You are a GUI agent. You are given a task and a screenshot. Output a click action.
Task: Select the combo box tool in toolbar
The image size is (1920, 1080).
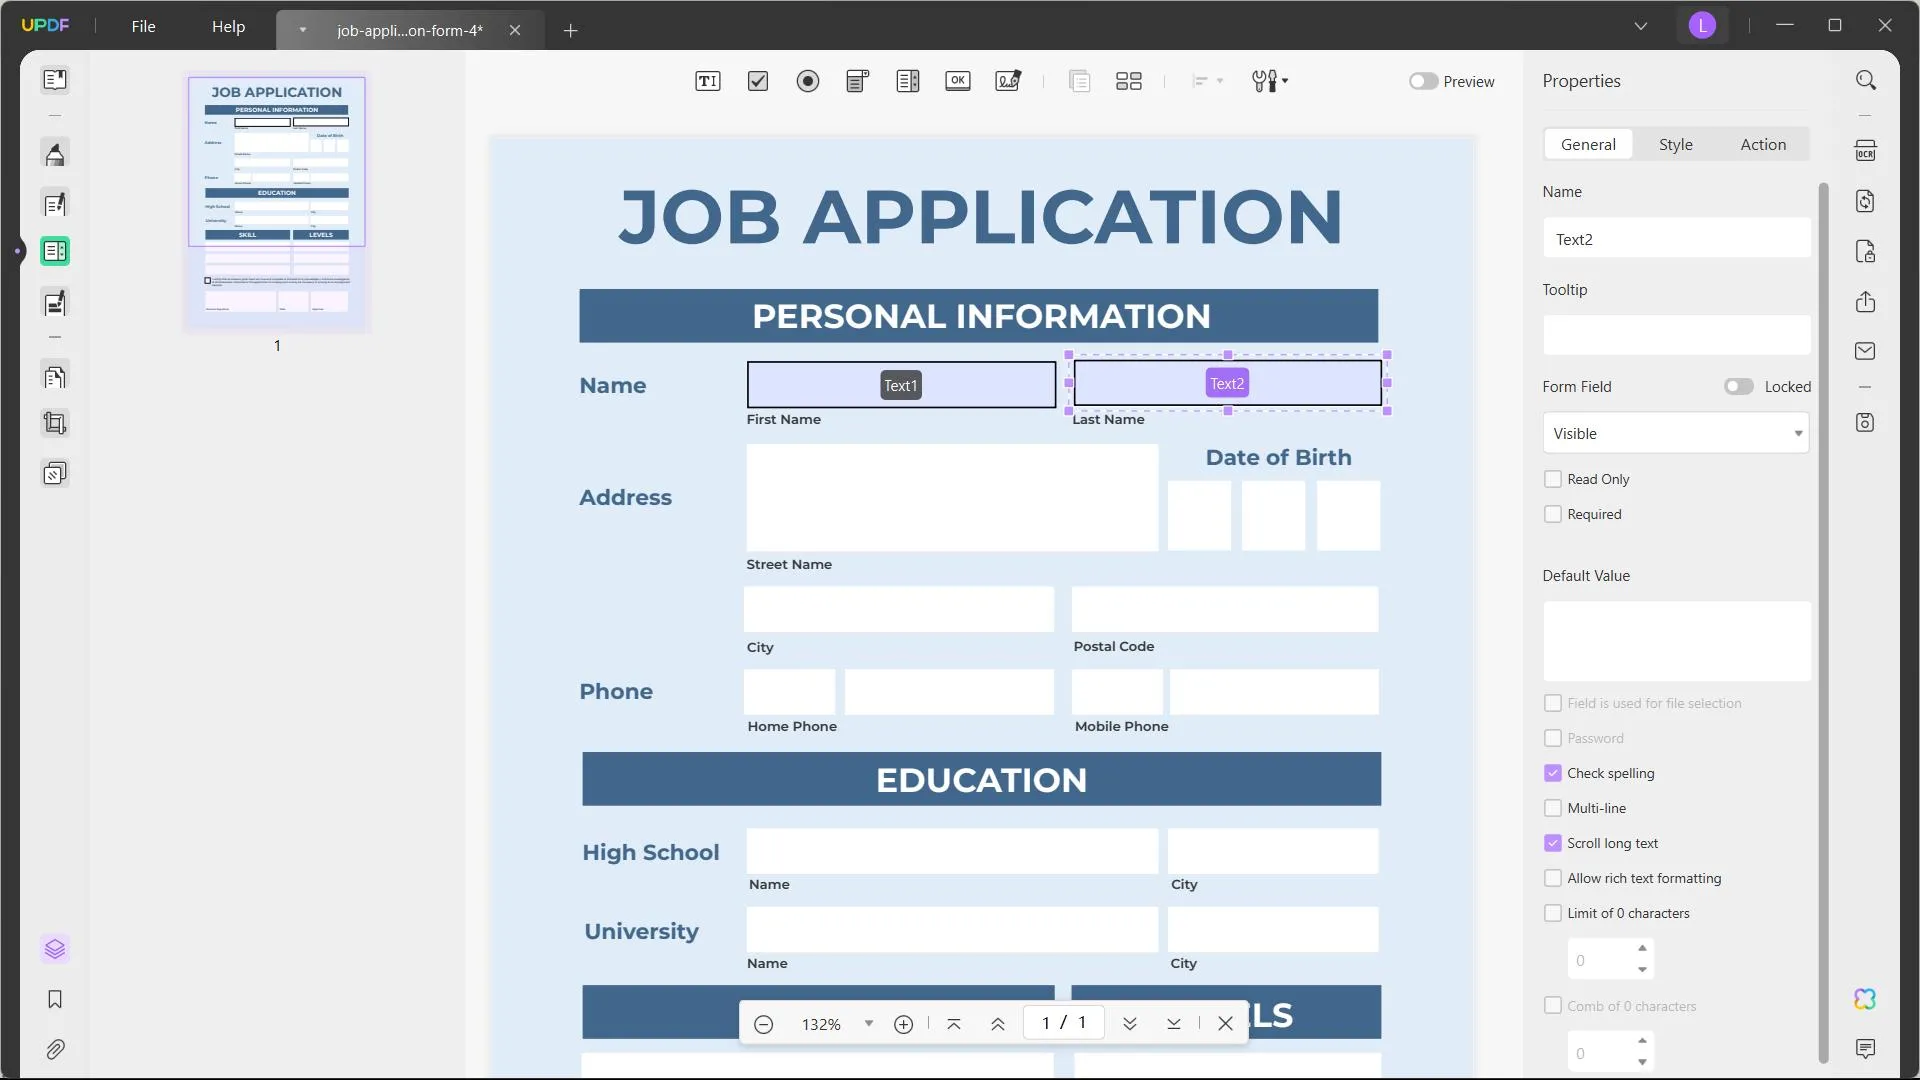[857, 82]
